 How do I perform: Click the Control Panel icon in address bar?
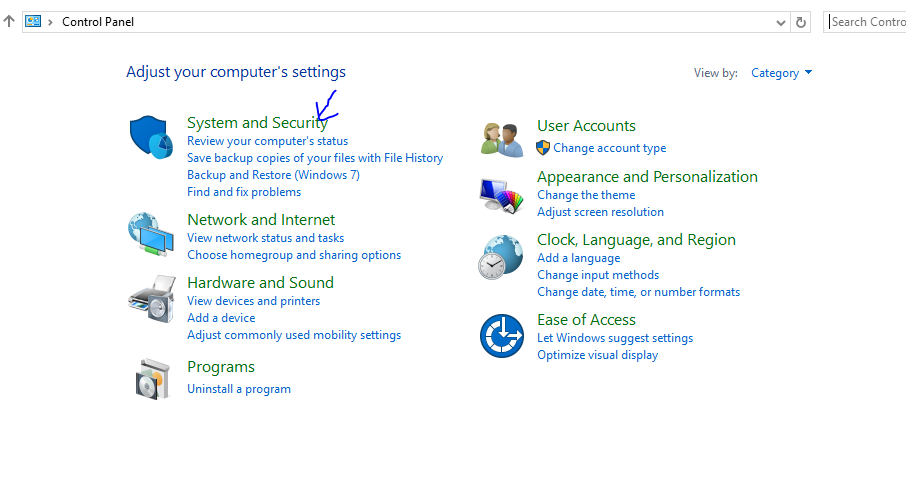pos(33,21)
